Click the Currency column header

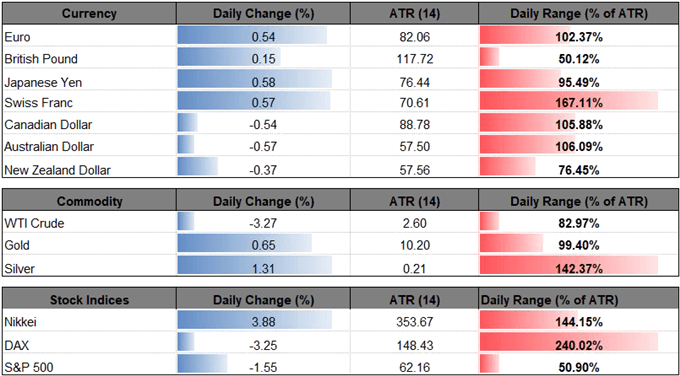89,14
